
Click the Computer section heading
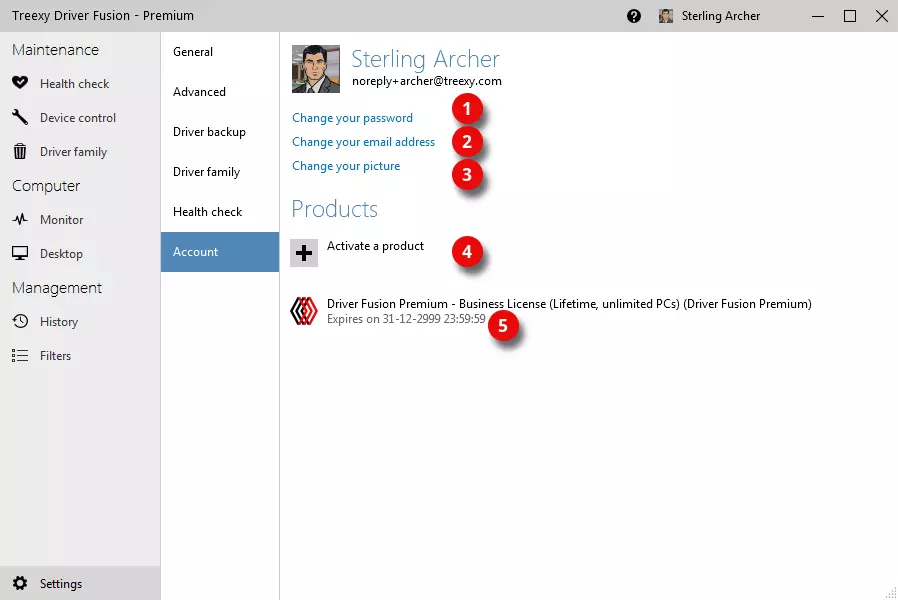pos(46,186)
